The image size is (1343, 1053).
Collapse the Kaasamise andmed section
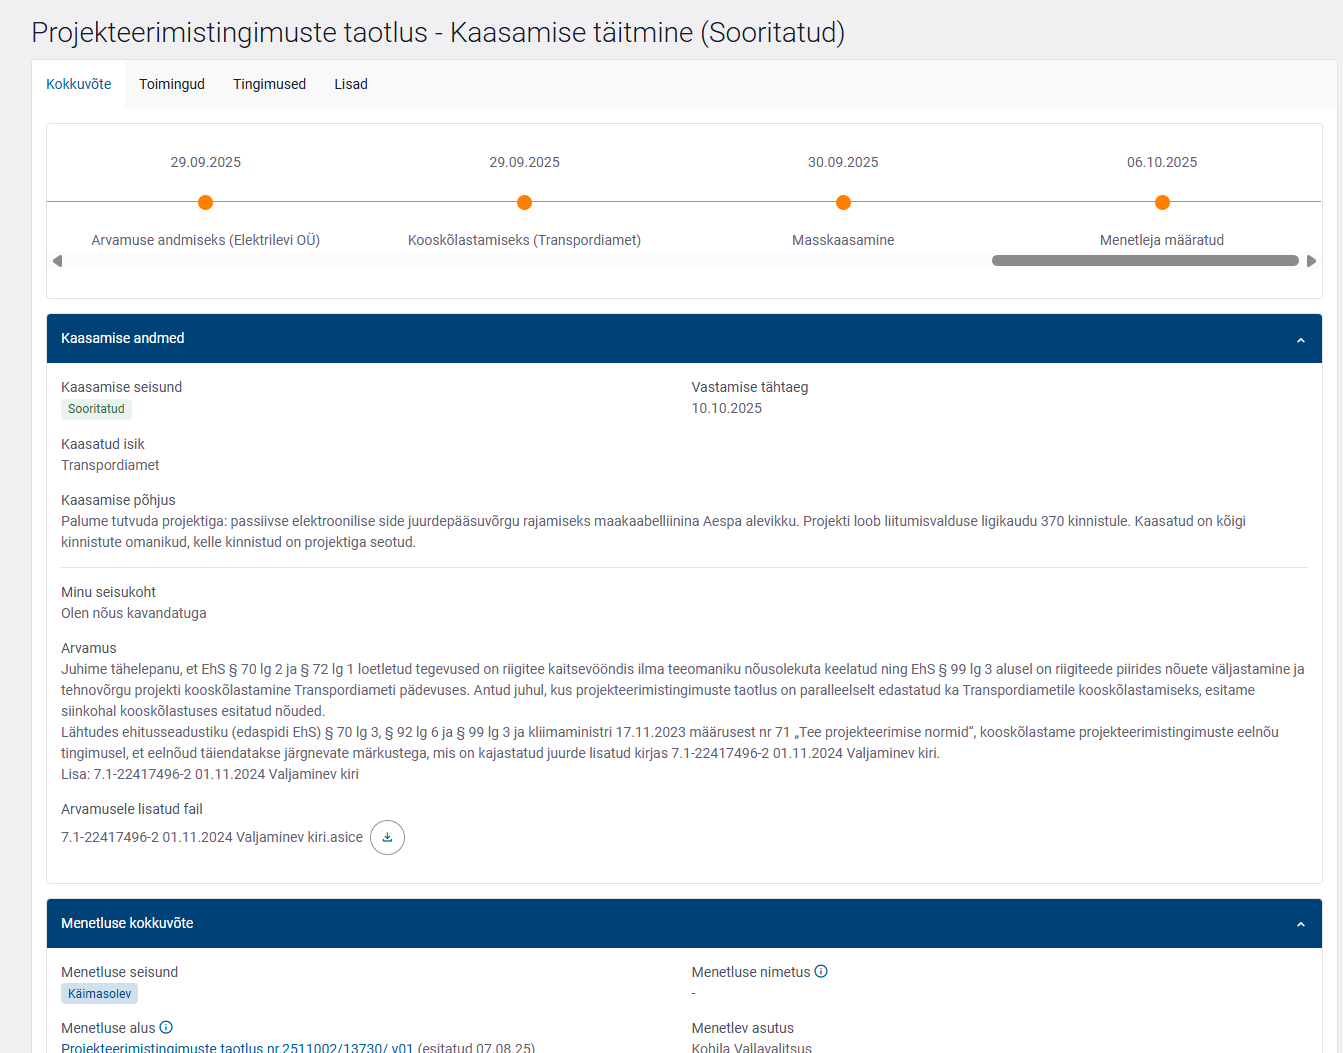click(1300, 340)
